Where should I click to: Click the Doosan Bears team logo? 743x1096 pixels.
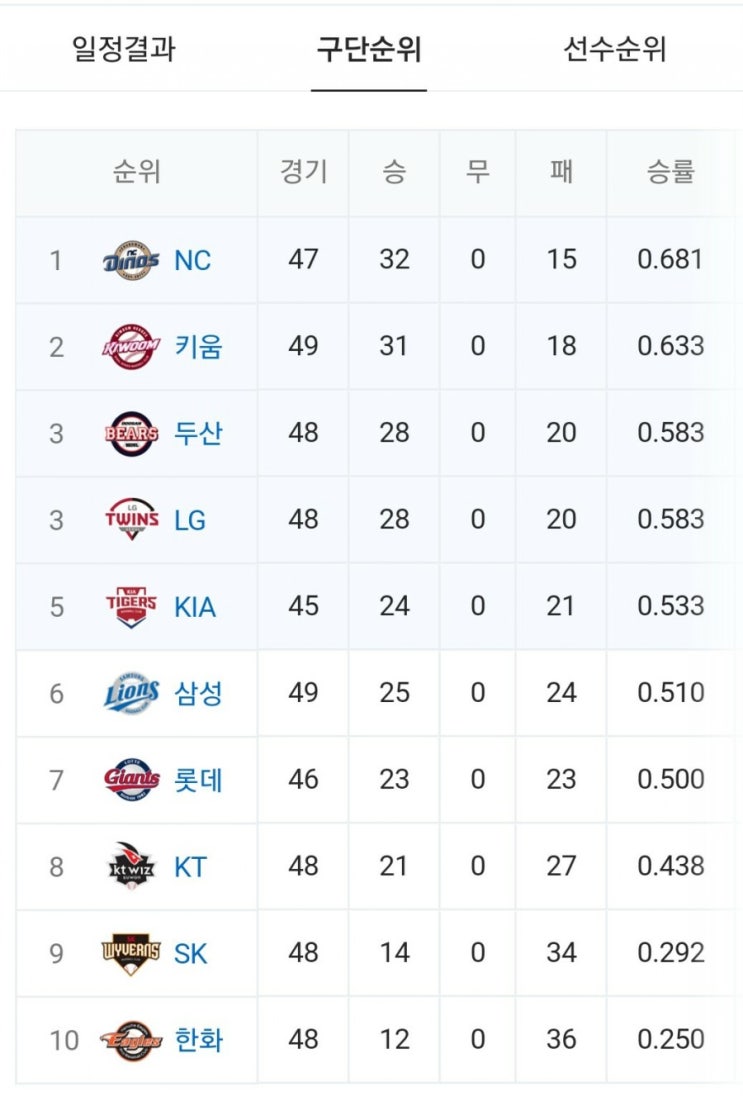131,433
